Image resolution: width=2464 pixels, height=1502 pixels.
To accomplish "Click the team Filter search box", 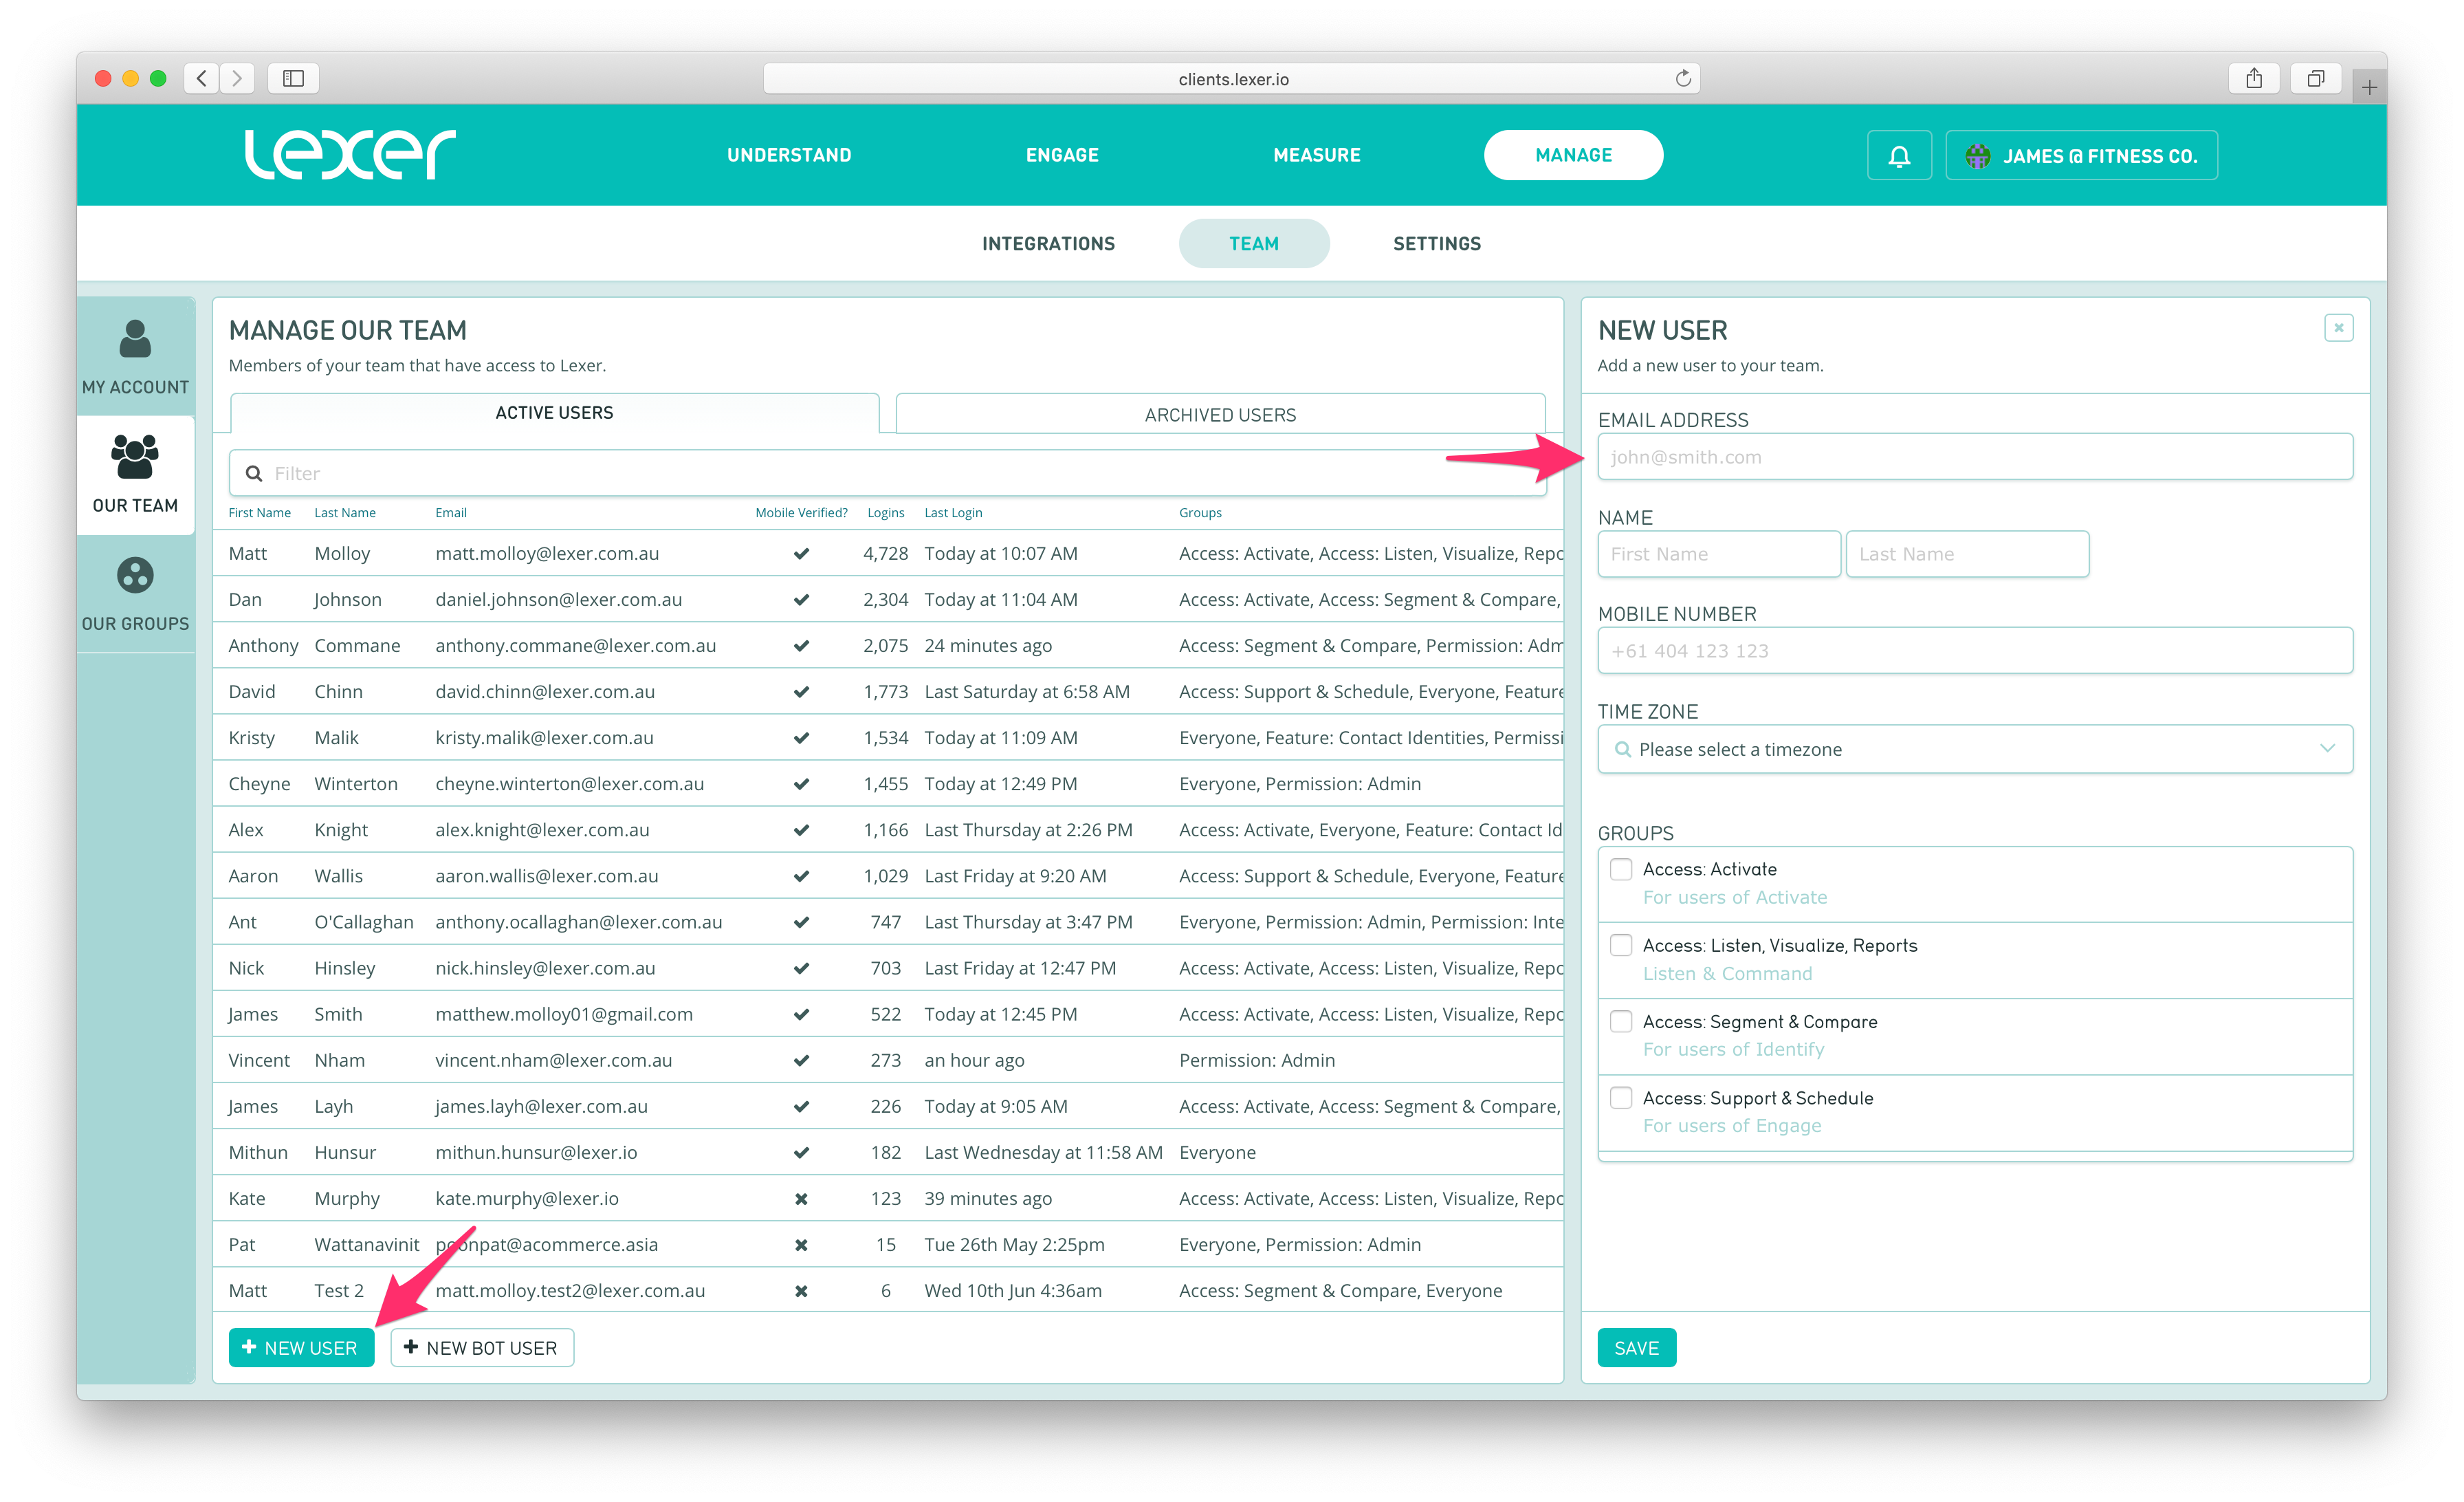I will [887, 473].
